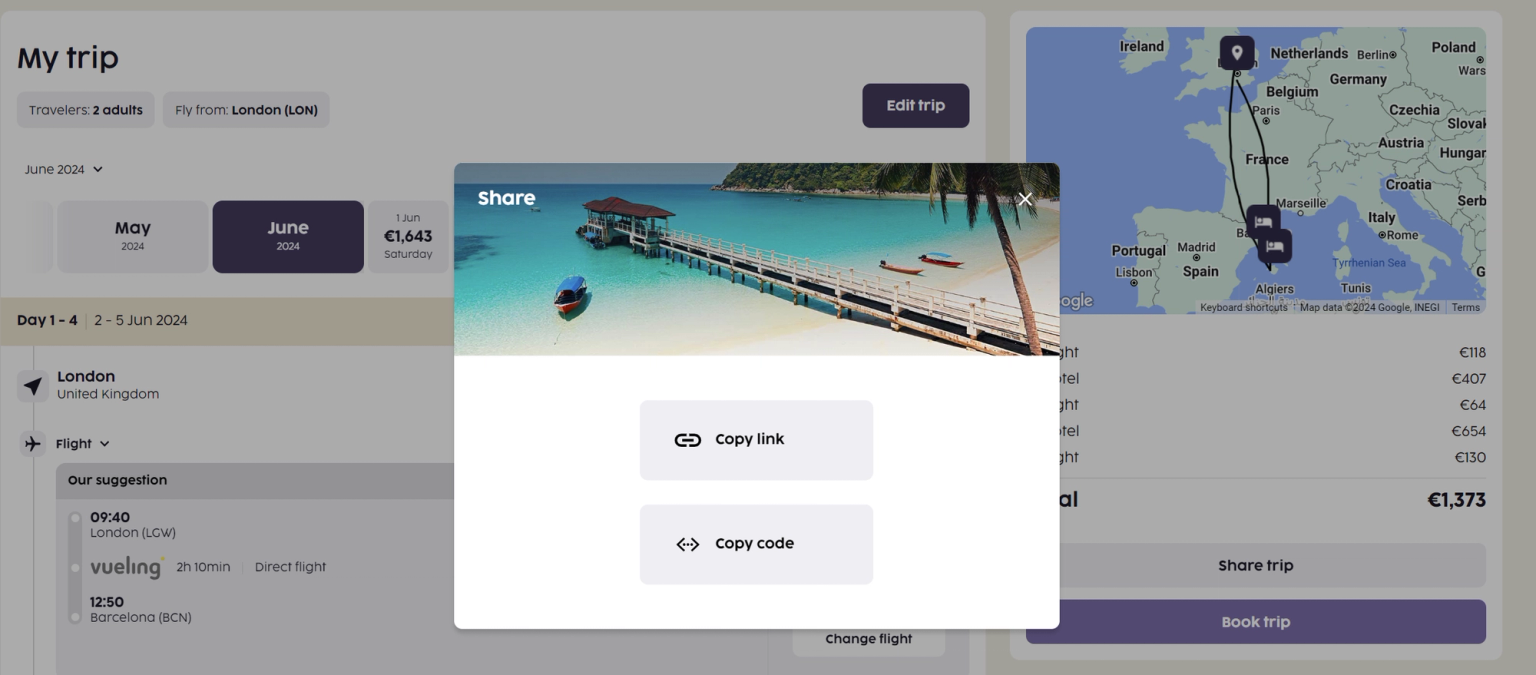
Task: Expand the June 2024 month dropdown
Action: tap(64, 169)
